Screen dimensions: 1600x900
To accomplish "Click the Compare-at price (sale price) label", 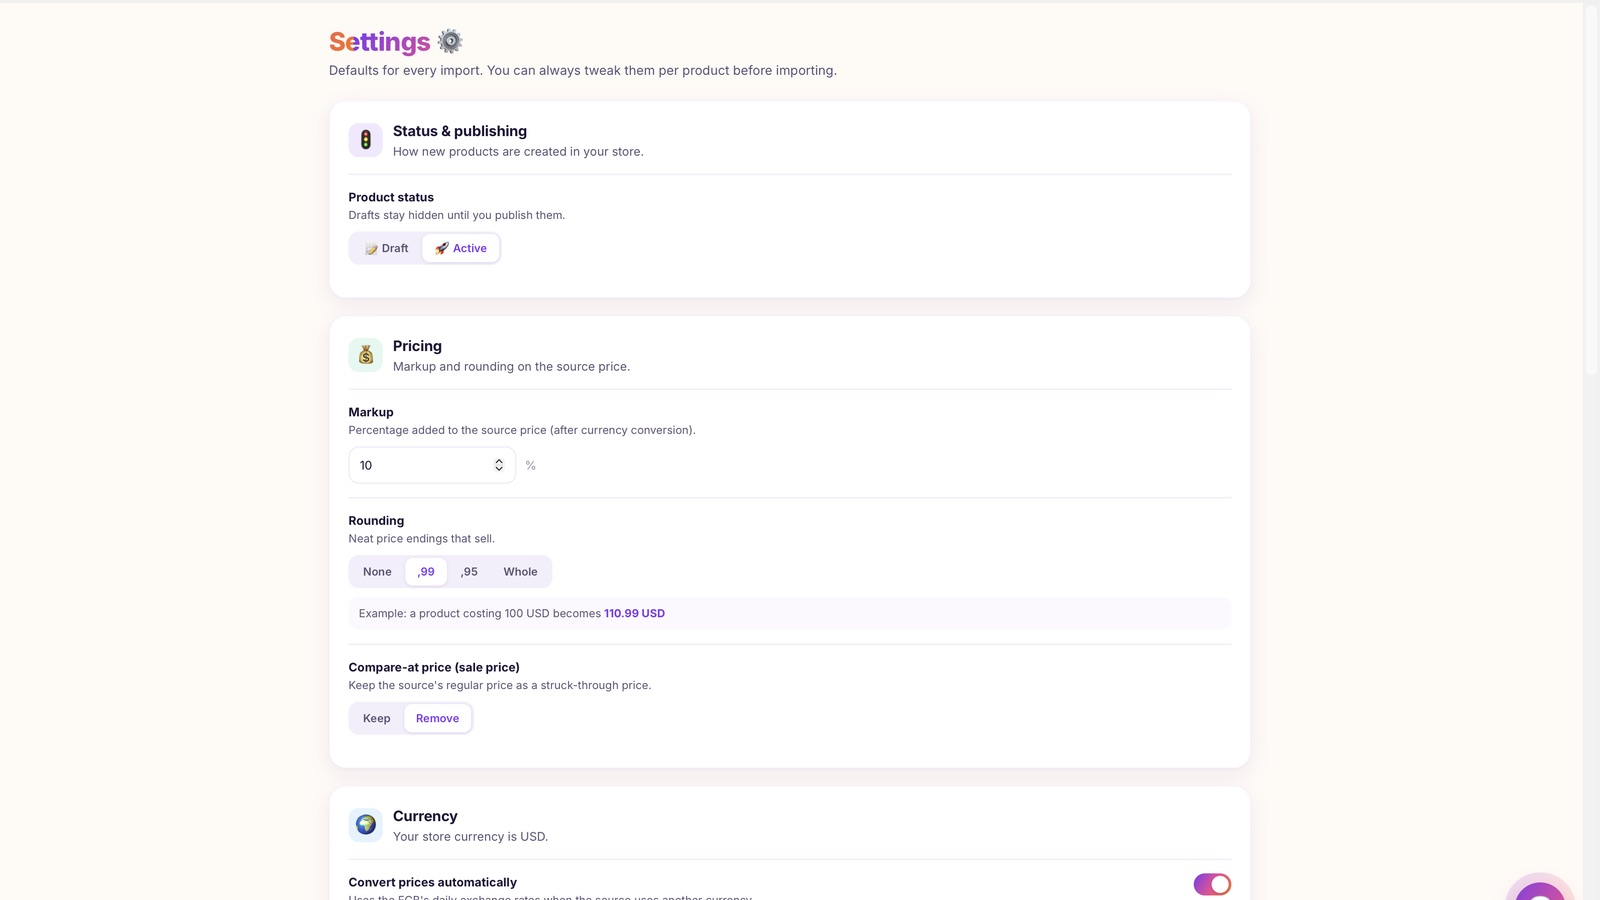I will point(434,667).
